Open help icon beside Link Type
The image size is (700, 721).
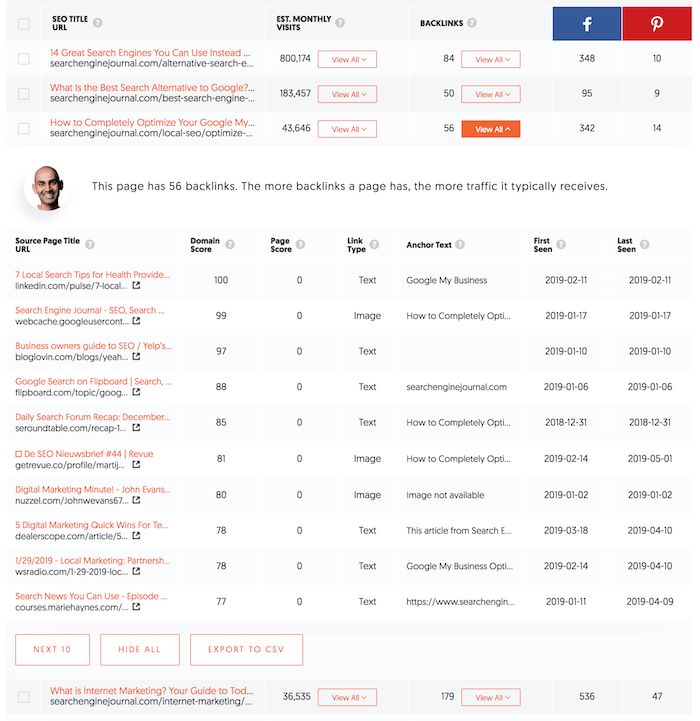374,245
